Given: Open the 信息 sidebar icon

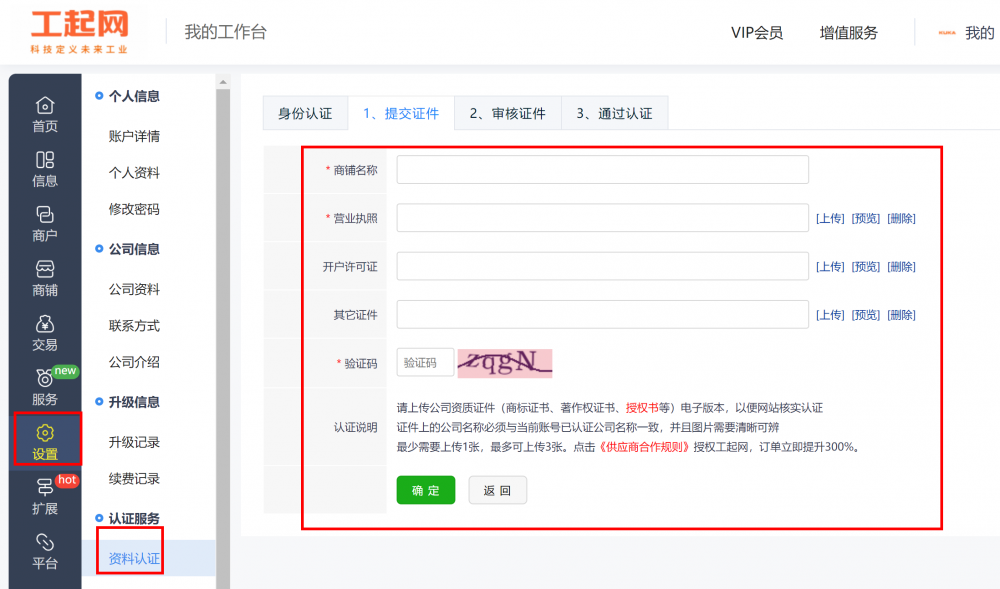Looking at the screenshot, I should 45,169.
